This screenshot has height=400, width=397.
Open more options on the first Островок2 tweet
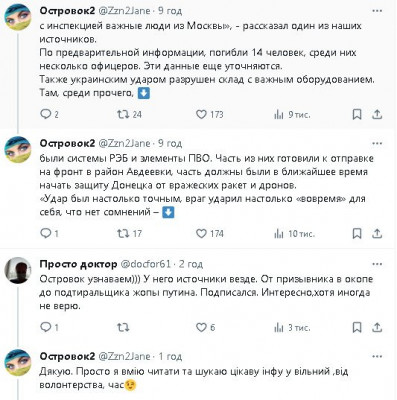point(377,11)
